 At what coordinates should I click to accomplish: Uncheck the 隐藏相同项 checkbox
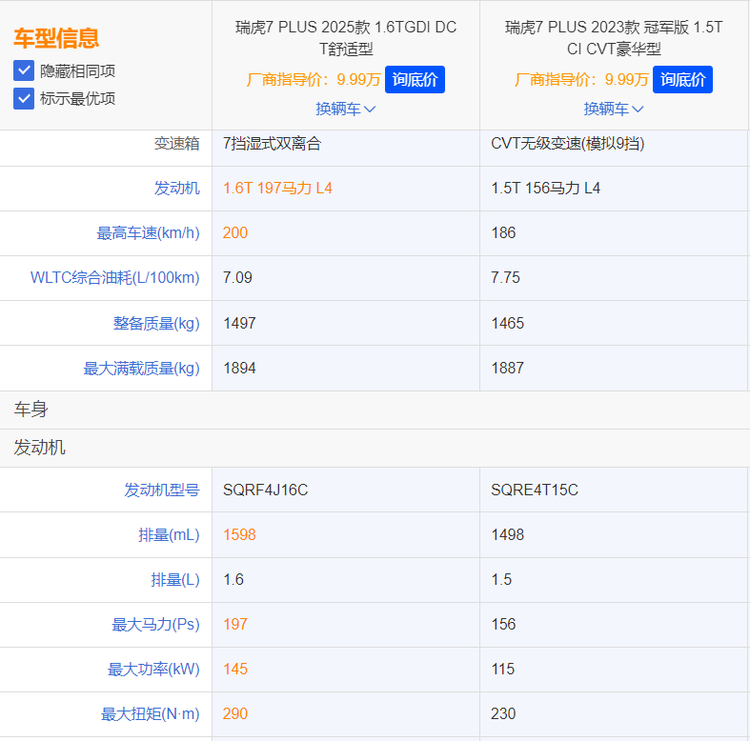click(x=24, y=71)
